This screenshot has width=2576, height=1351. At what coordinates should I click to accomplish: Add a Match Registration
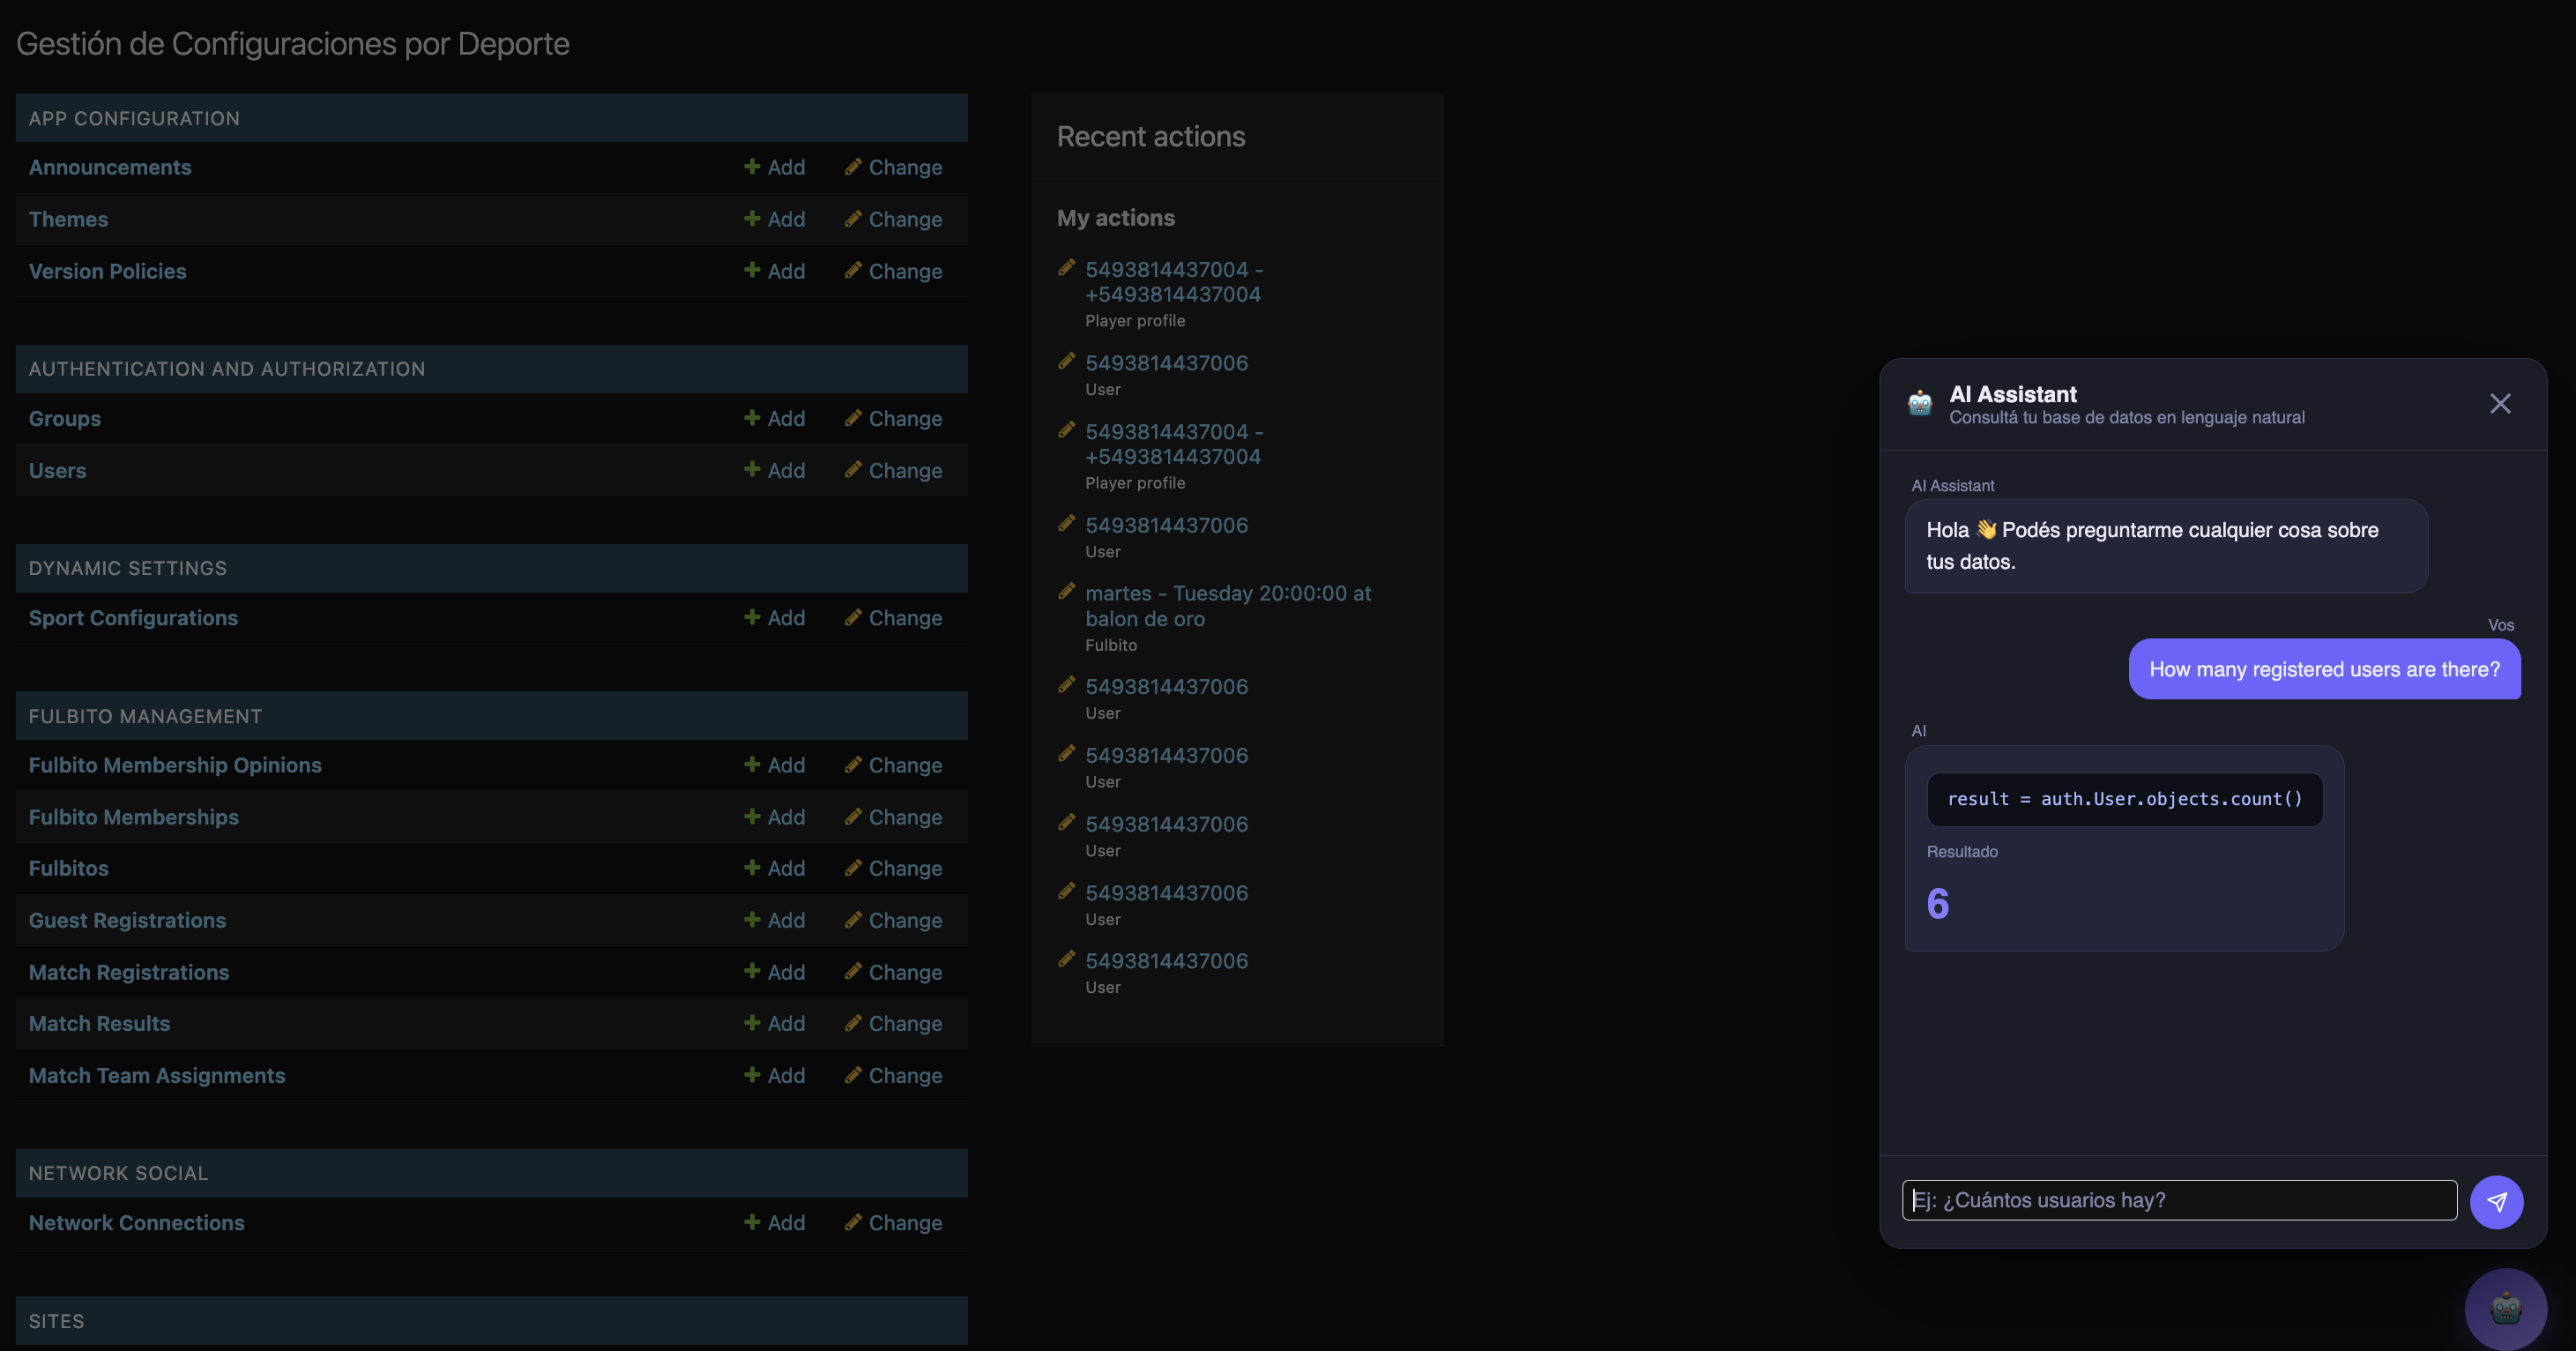point(775,972)
